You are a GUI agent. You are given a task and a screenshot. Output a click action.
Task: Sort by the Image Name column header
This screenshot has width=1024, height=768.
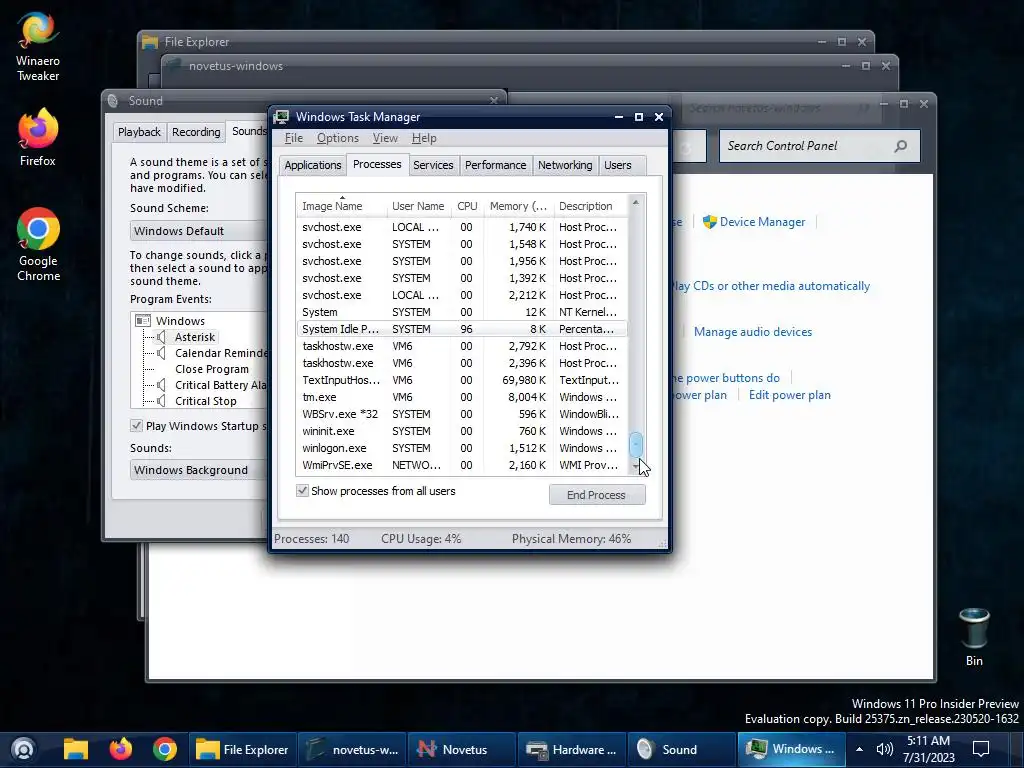tap(341, 206)
